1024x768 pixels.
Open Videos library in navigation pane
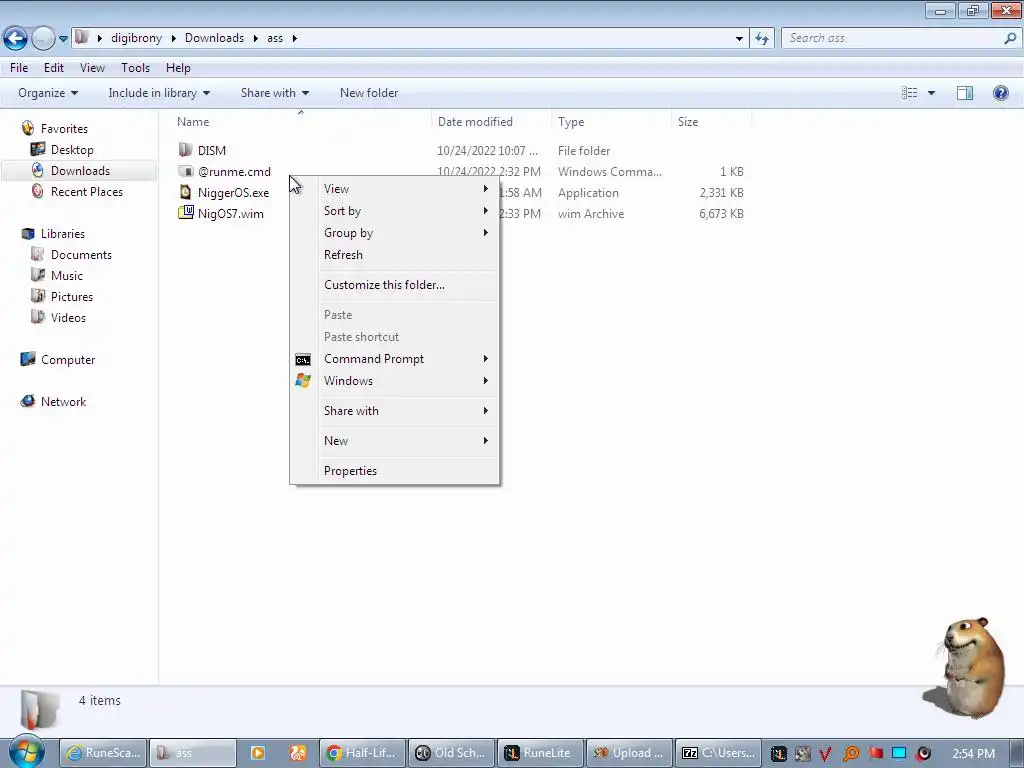(x=68, y=317)
